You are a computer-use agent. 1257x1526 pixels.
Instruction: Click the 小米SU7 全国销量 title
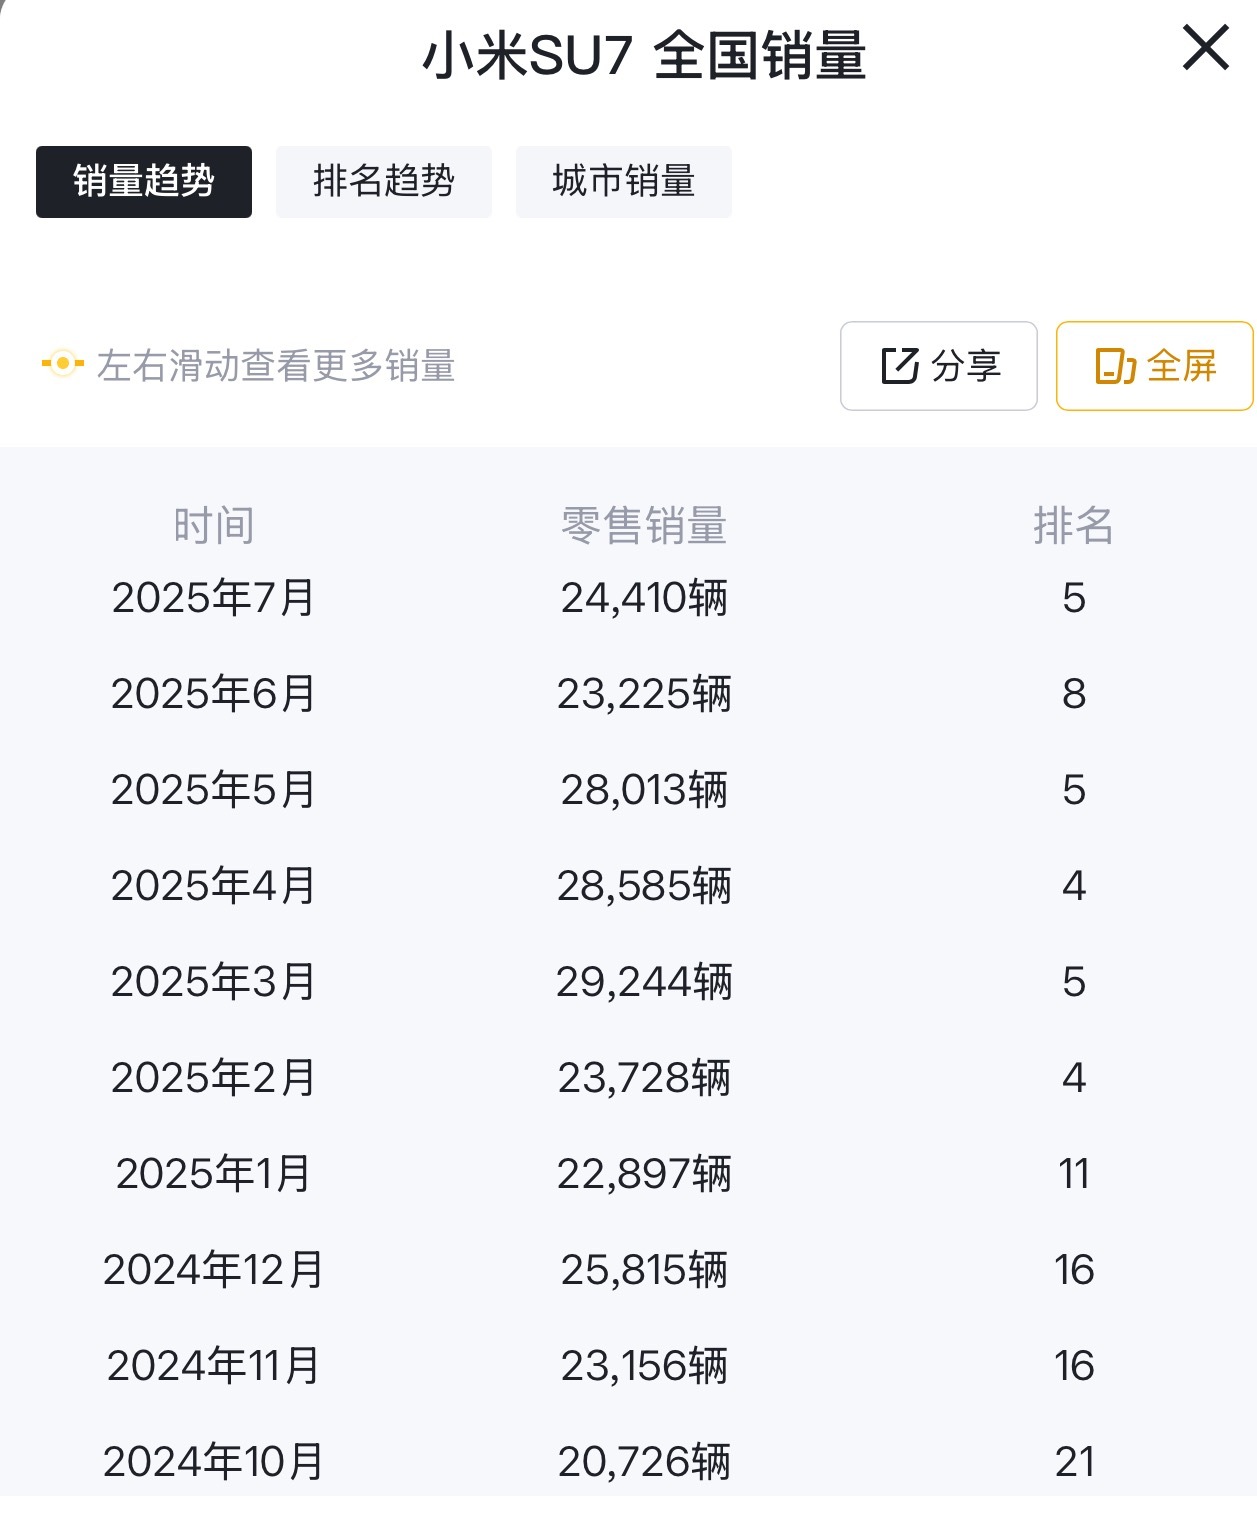pyautogui.click(x=644, y=55)
